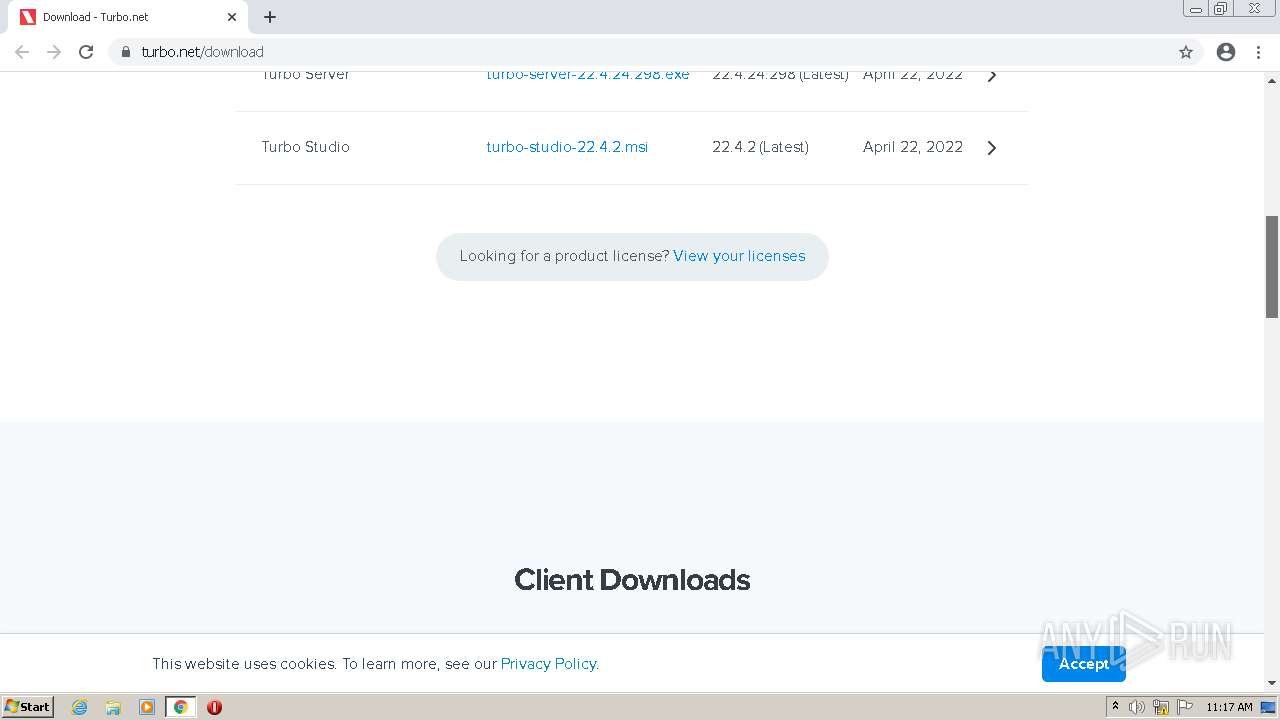The image size is (1280, 720).
Task: Select the Download - Turbo.net tab
Action: (x=130, y=17)
